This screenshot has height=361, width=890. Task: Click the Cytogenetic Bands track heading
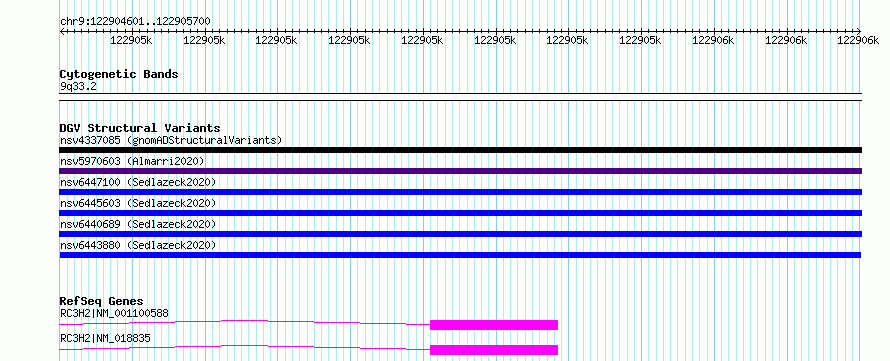point(119,74)
